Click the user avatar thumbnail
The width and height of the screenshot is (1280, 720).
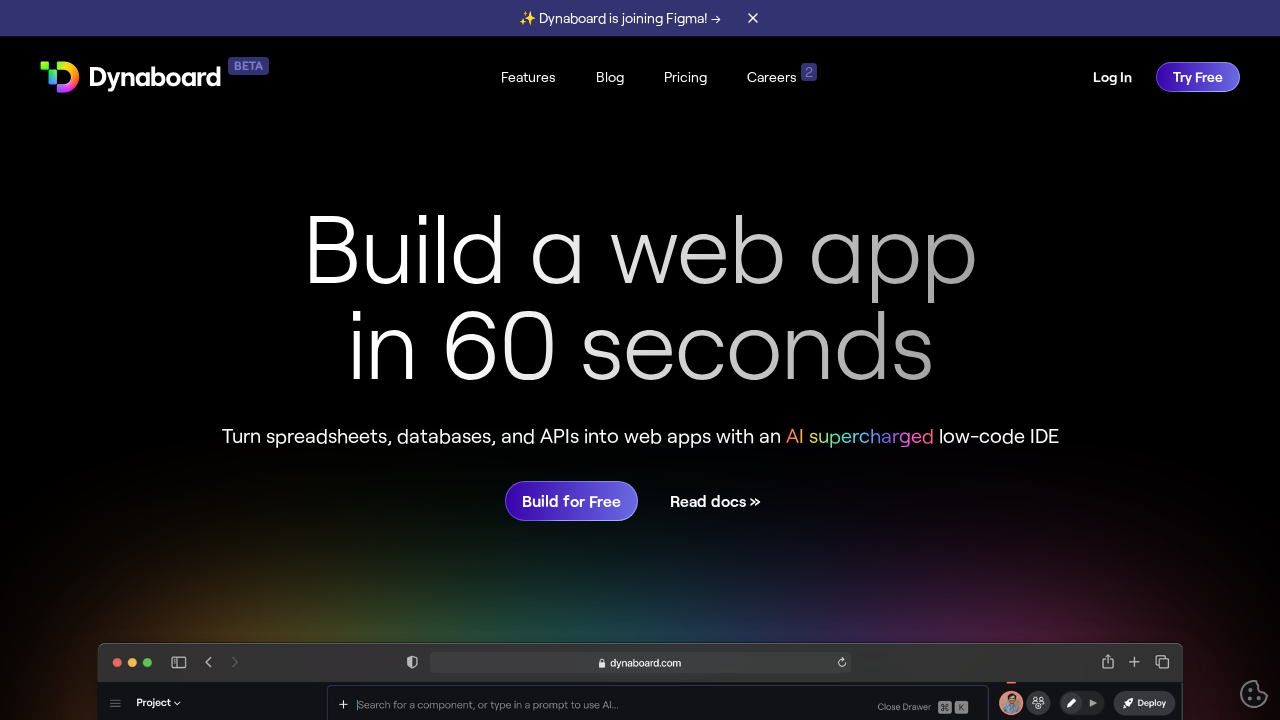(1010, 702)
